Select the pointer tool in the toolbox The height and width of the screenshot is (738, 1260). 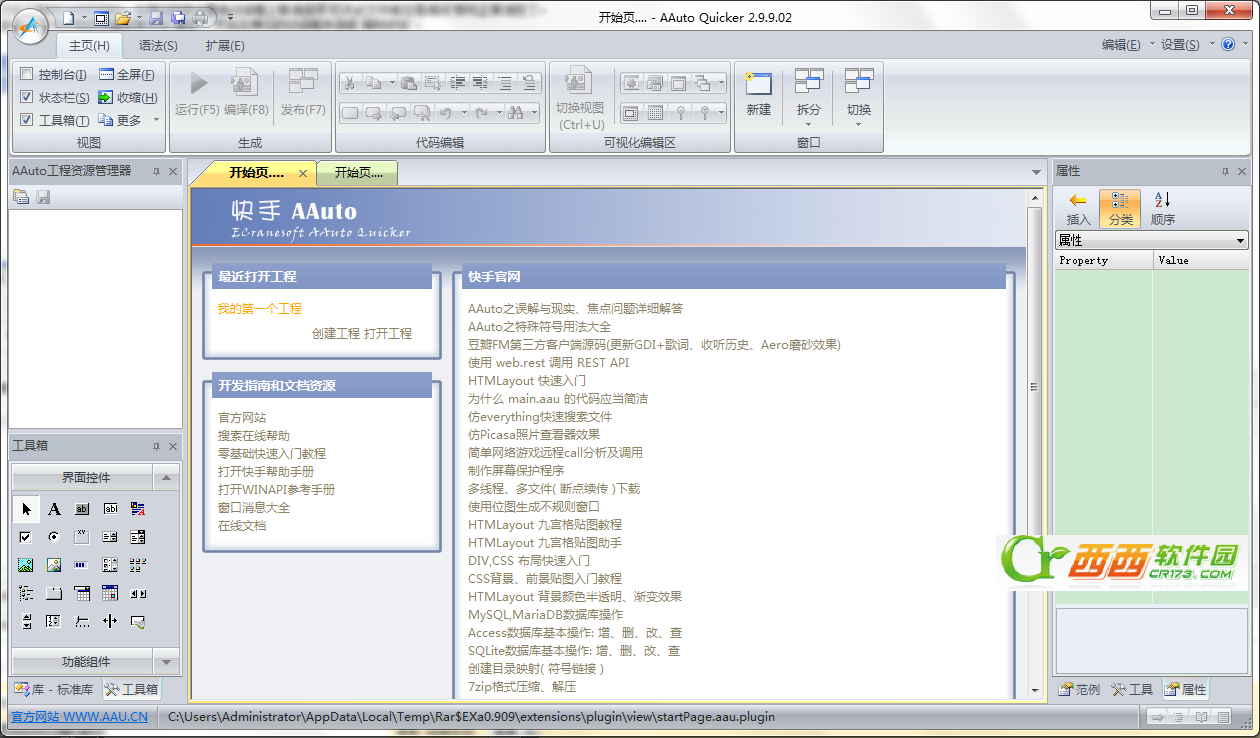27,509
